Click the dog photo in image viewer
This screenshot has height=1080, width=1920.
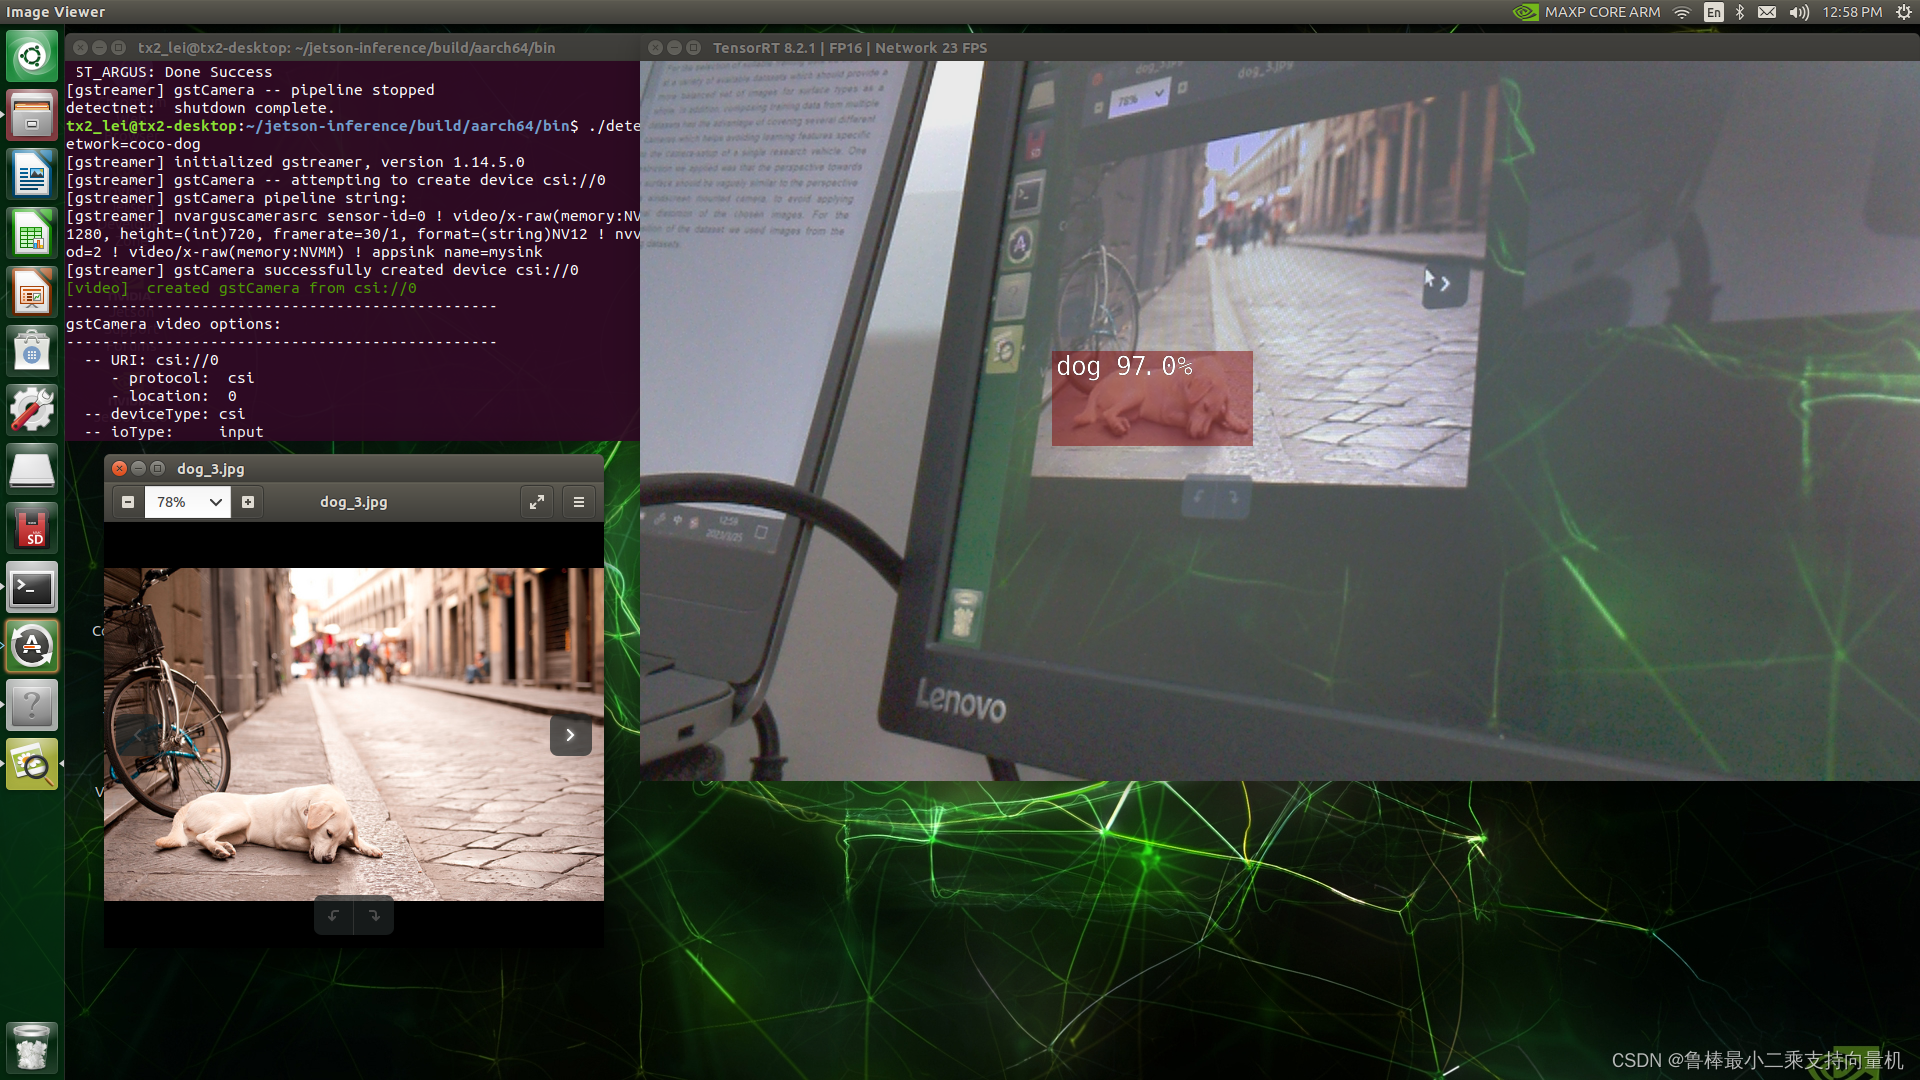click(x=354, y=735)
